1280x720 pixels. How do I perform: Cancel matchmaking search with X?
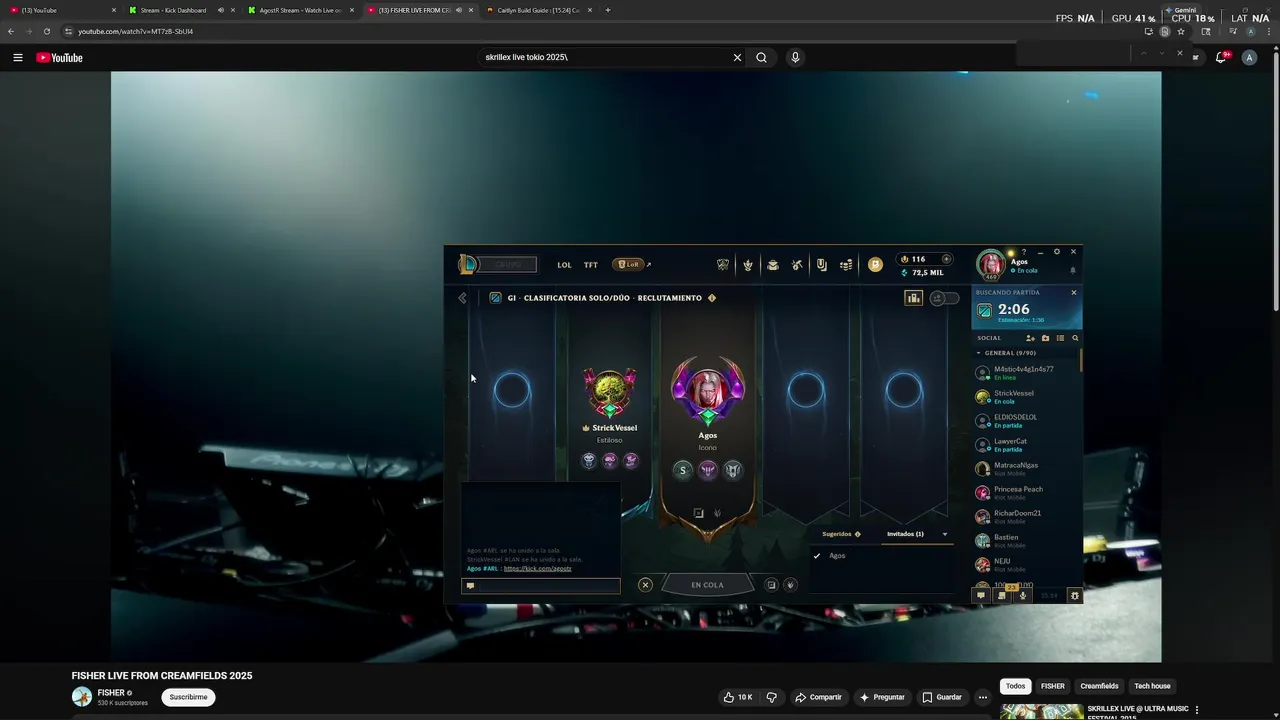click(1074, 293)
